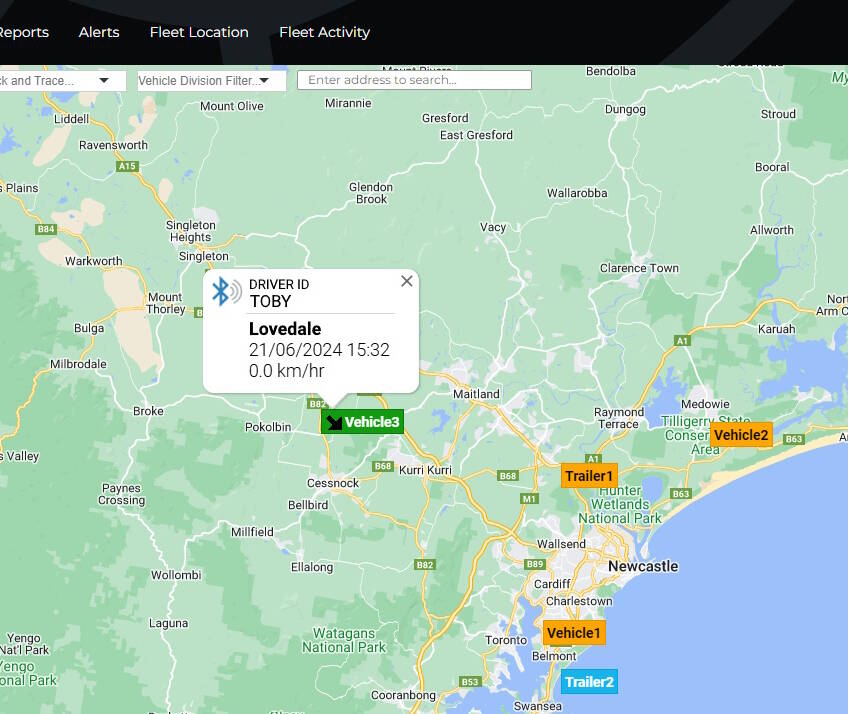The image size is (848, 714).
Task: Click the Cessnock label on the map
Action: tap(333, 483)
